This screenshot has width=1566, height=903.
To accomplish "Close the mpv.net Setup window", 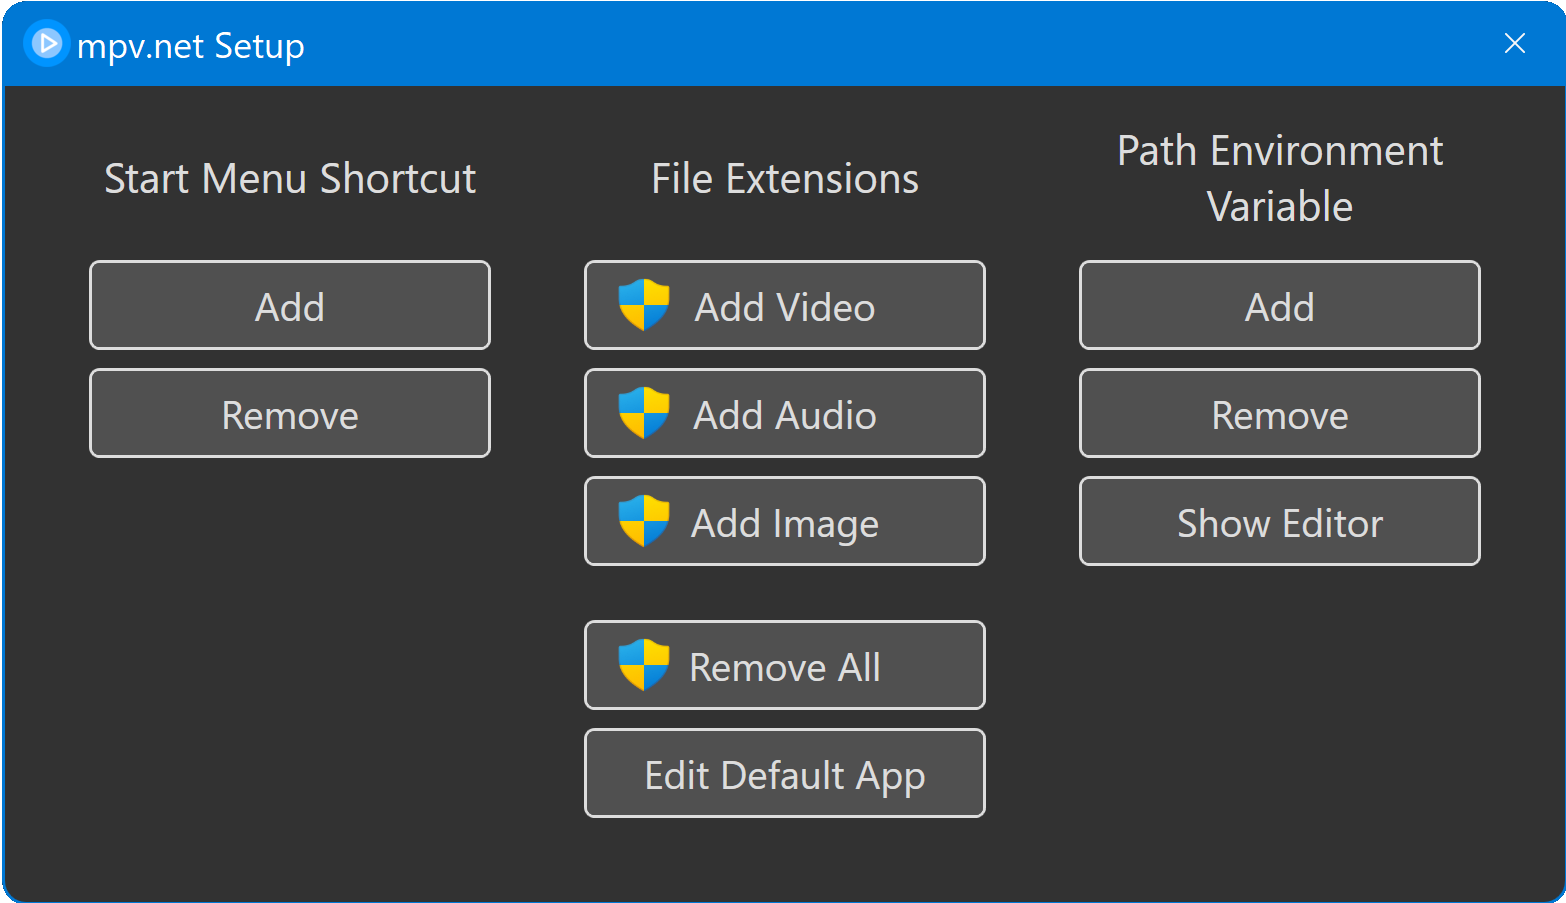I will [1514, 43].
